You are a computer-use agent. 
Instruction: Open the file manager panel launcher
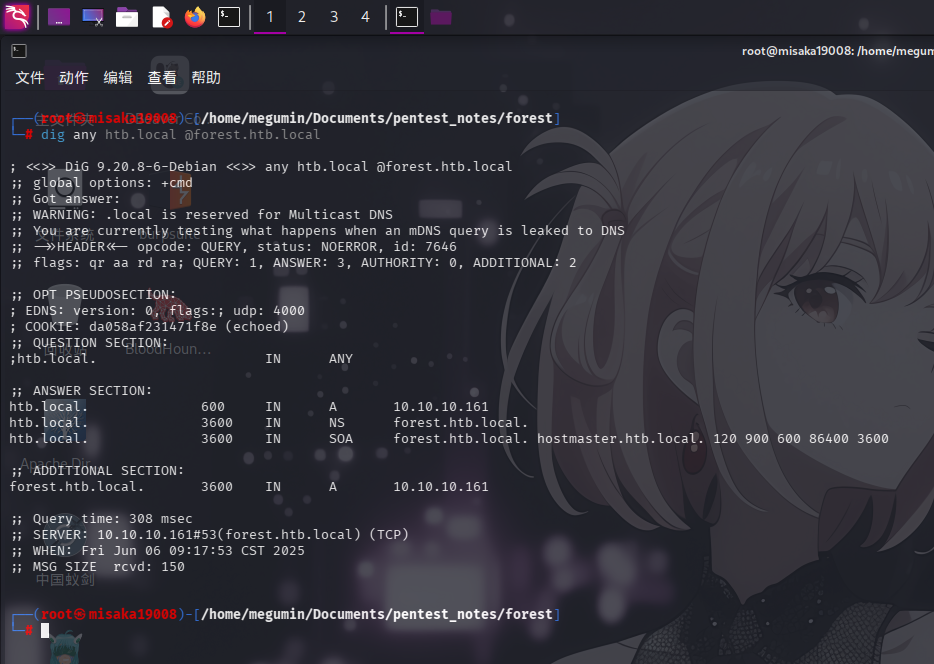tap(127, 17)
